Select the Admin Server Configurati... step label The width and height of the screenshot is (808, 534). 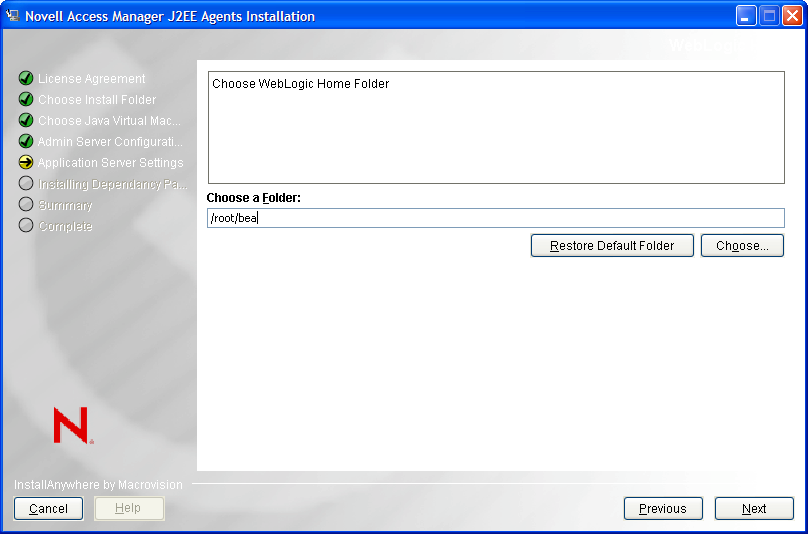pyautogui.click(x=110, y=142)
